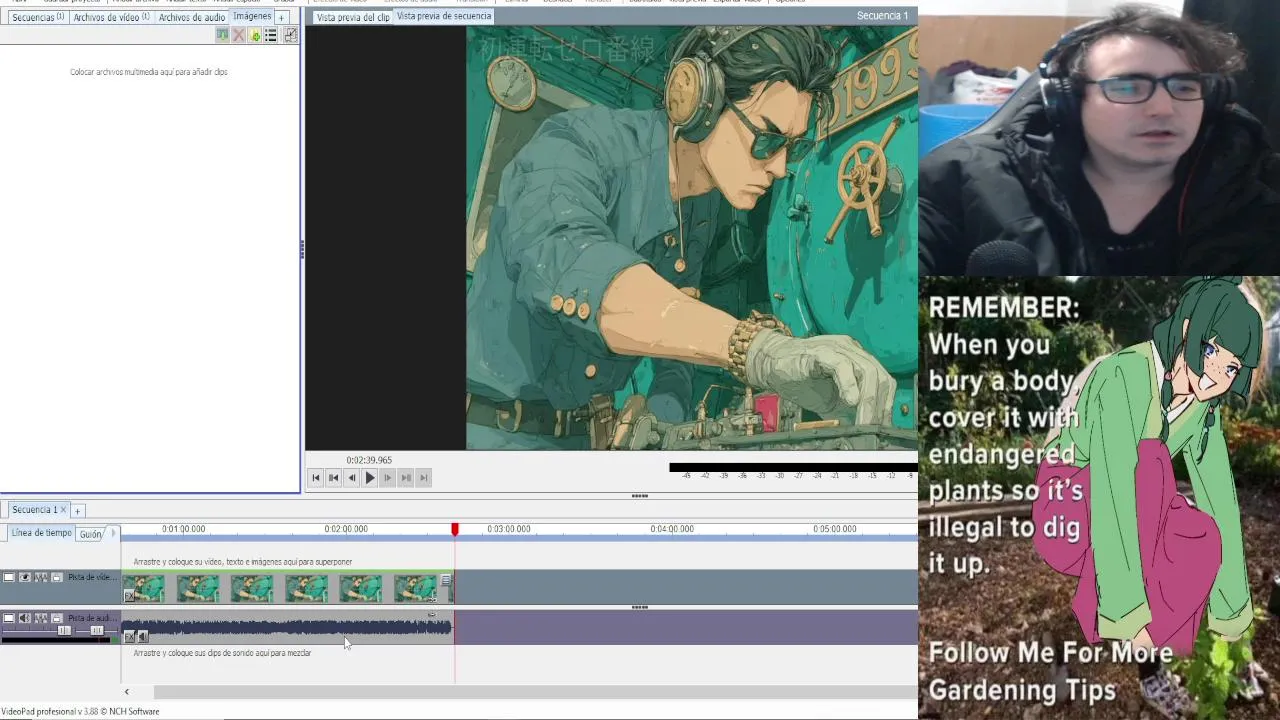Click the audio clip speaker volume icon

tap(142, 637)
